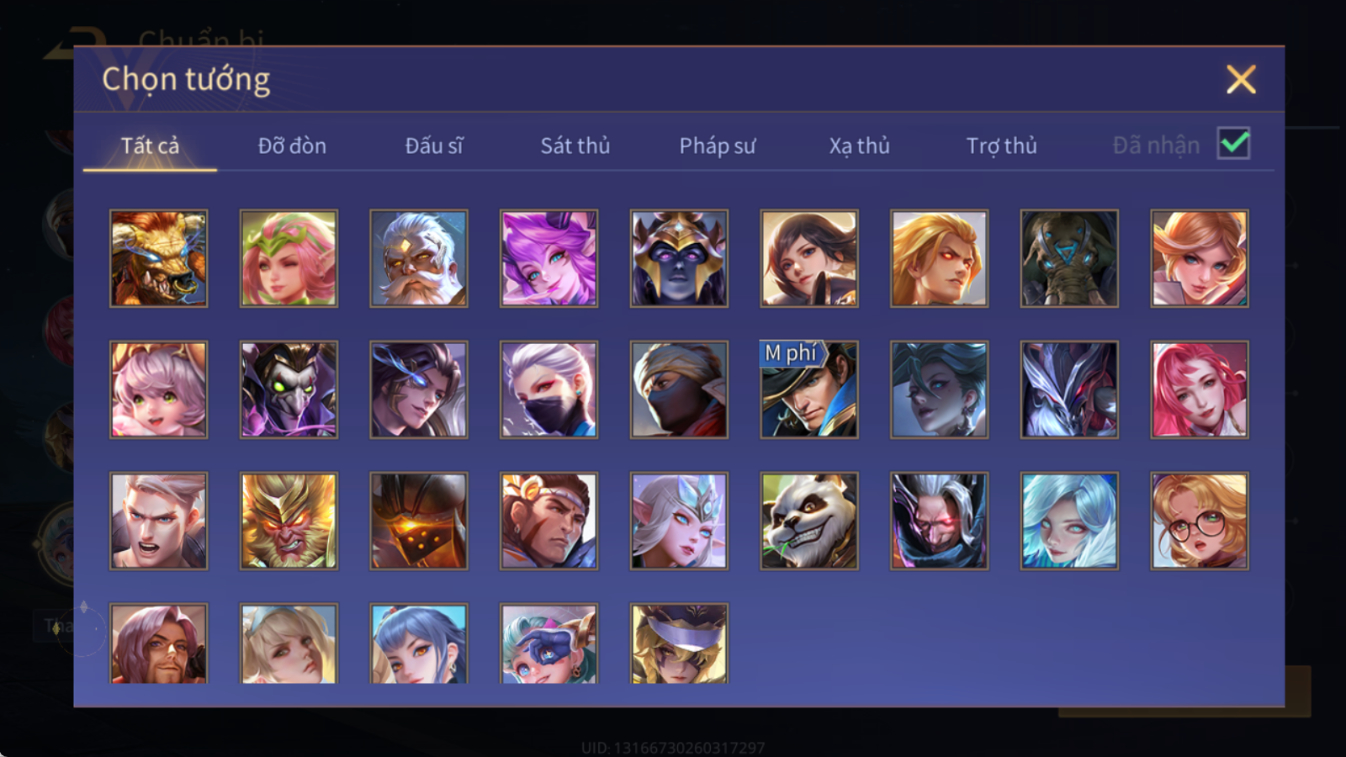The width and height of the screenshot is (1346, 757).
Task: Select the girl with round glasses
Action: click(1199, 521)
